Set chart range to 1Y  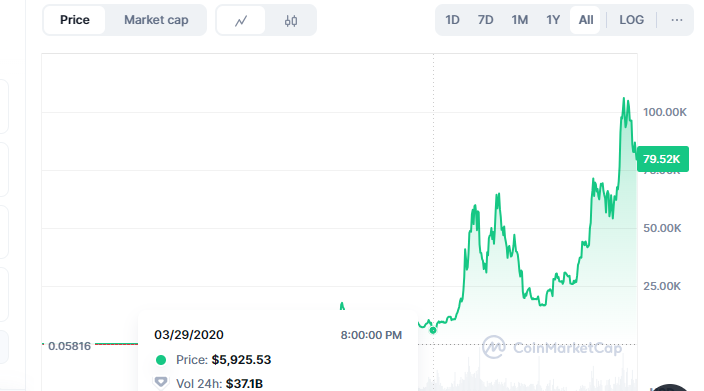pos(553,20)
